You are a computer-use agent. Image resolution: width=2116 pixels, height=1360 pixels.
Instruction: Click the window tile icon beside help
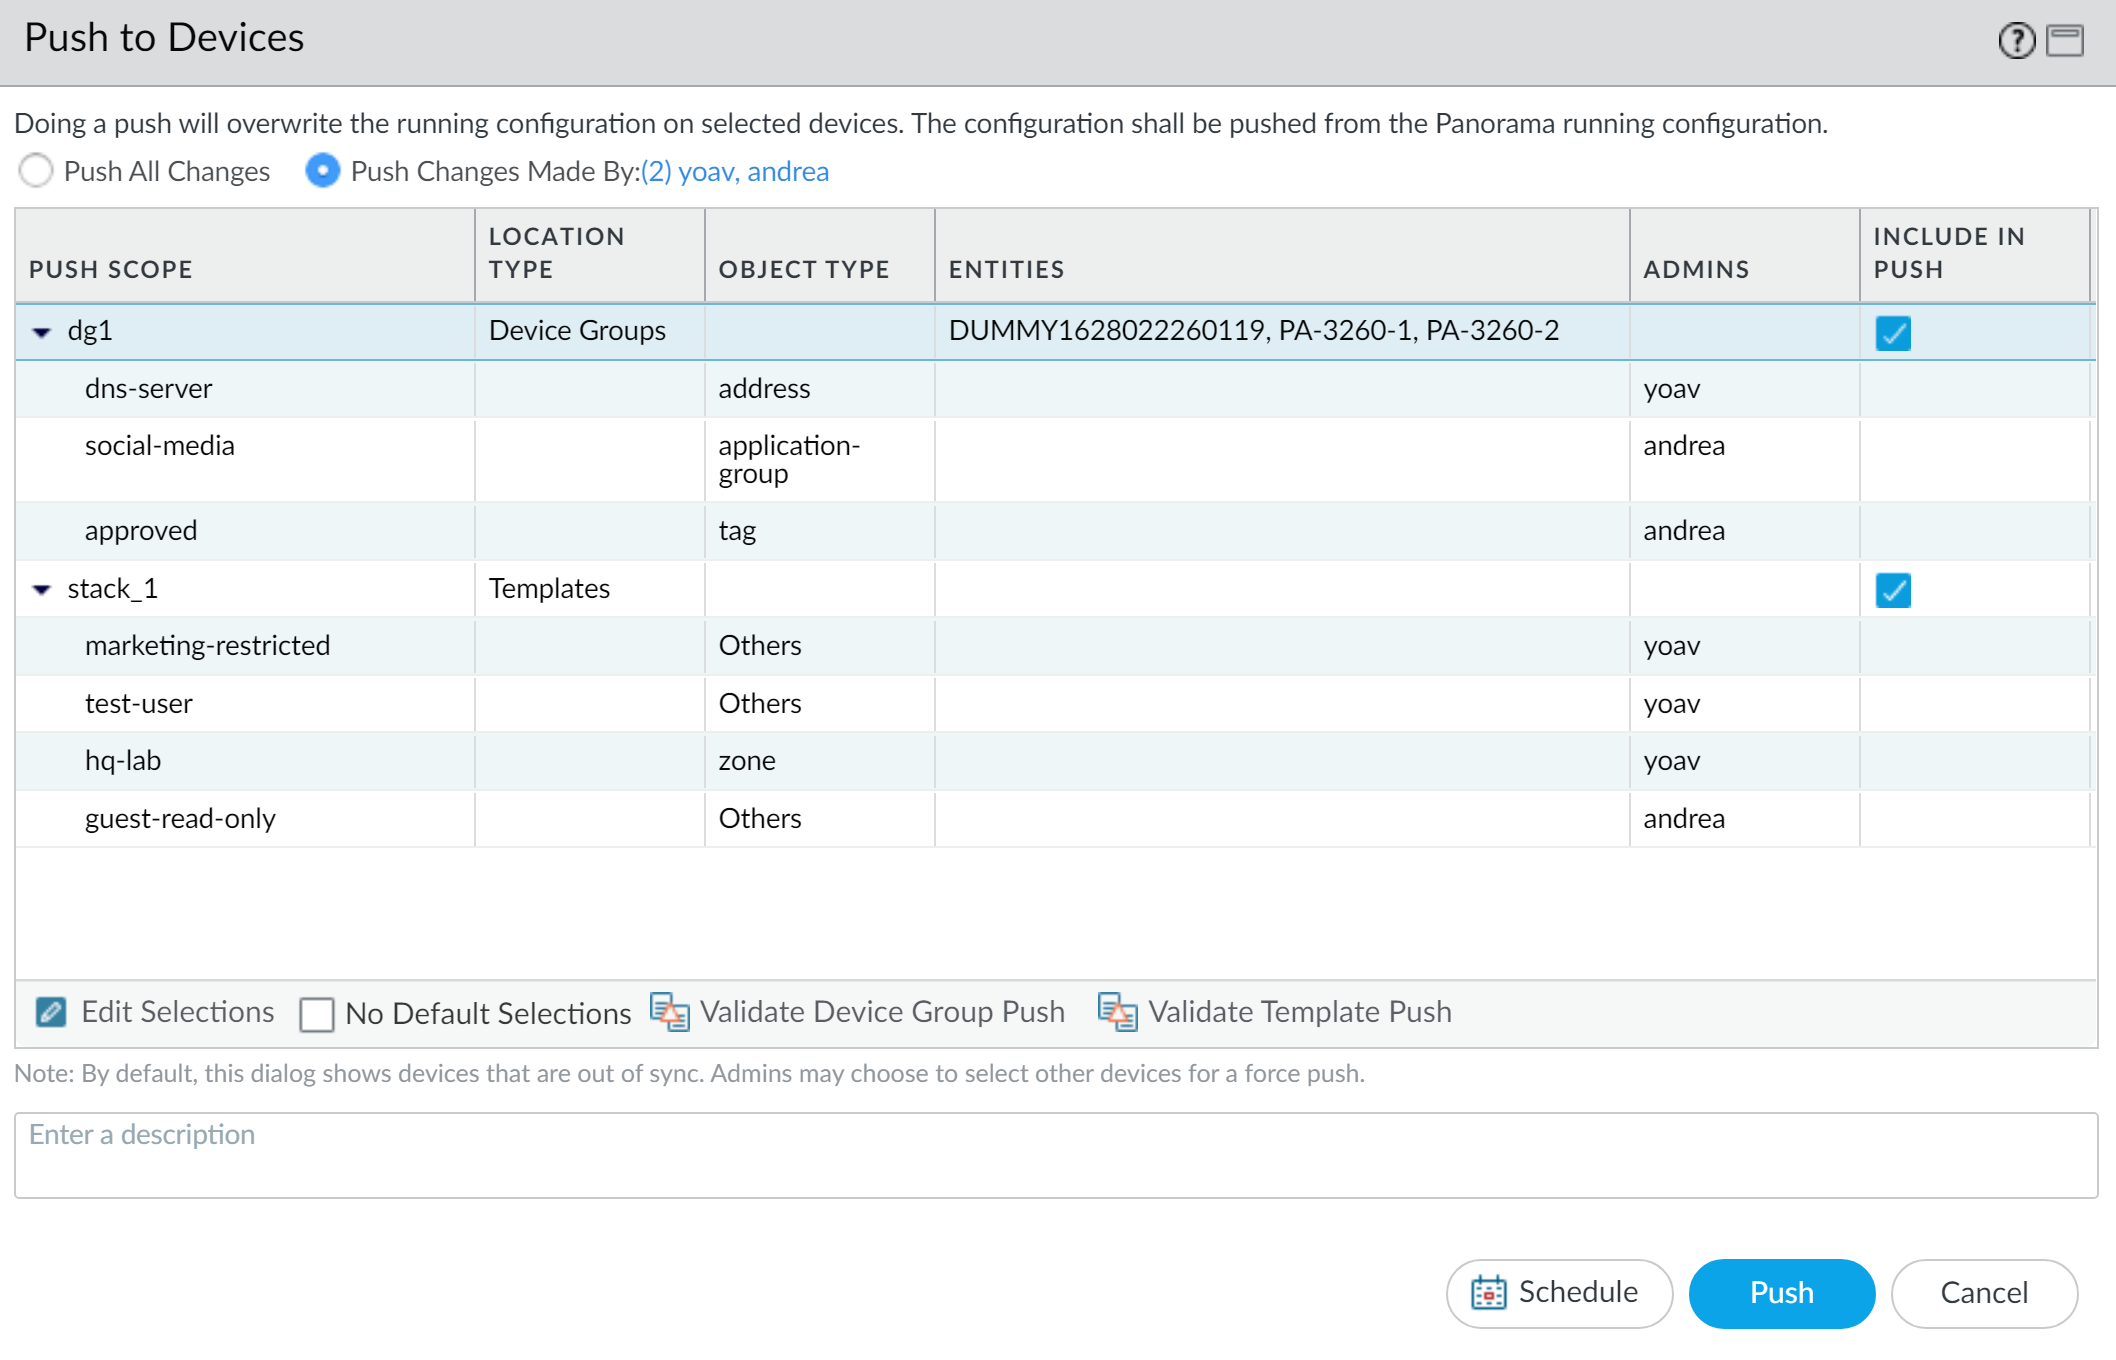2064,41
